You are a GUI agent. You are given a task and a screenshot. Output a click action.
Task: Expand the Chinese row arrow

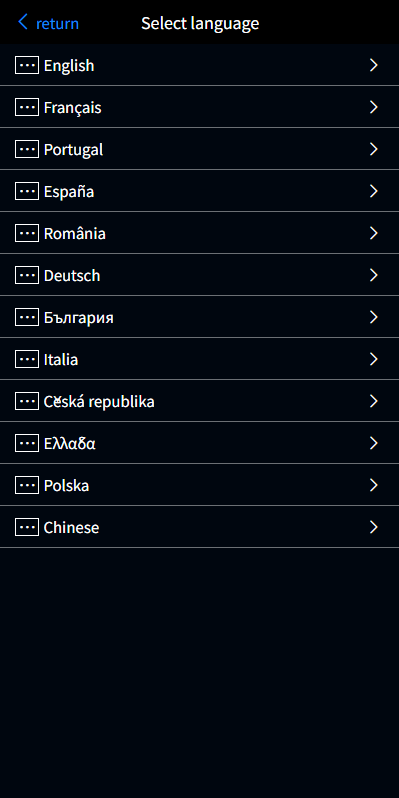pos(374,527)
